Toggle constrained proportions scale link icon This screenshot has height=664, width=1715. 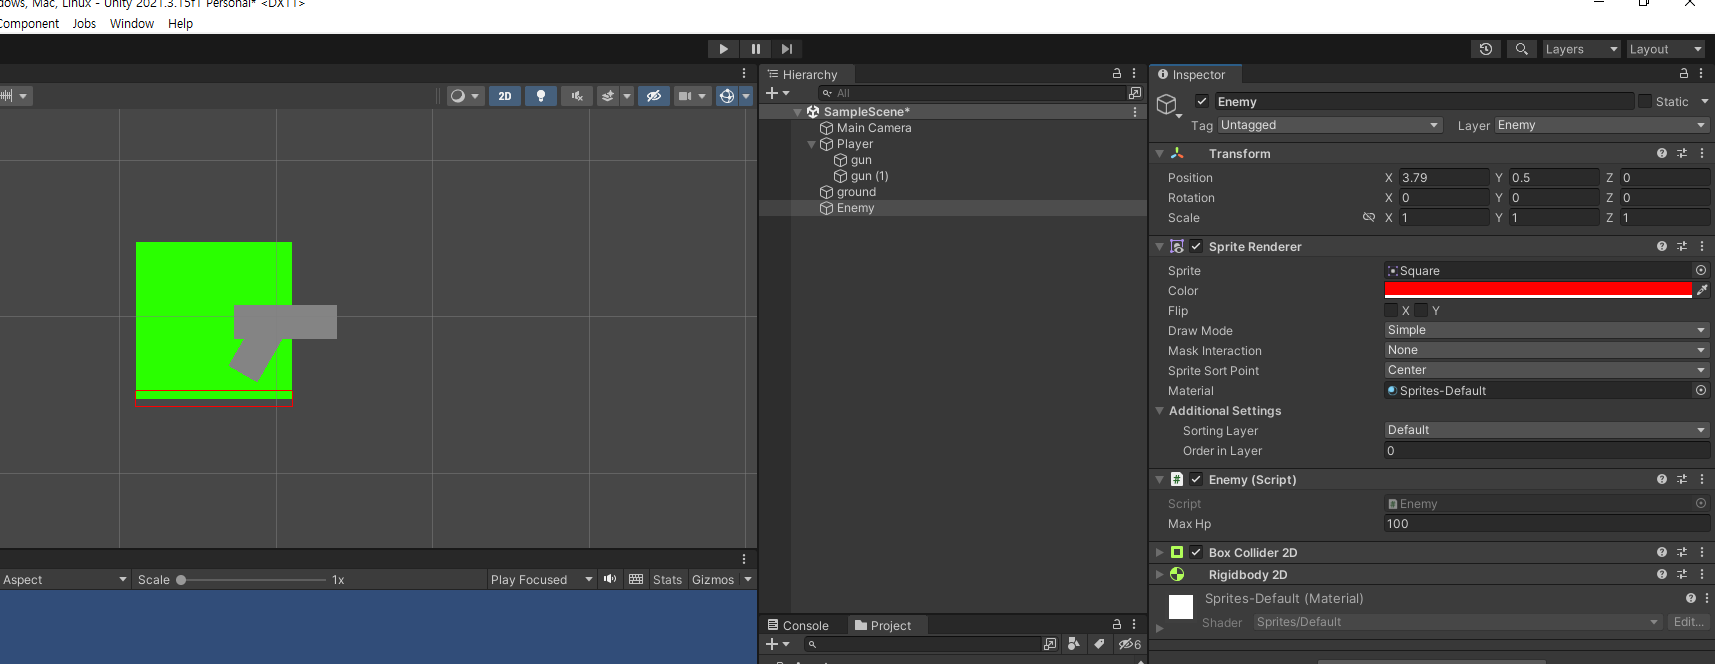point(1369,217)
